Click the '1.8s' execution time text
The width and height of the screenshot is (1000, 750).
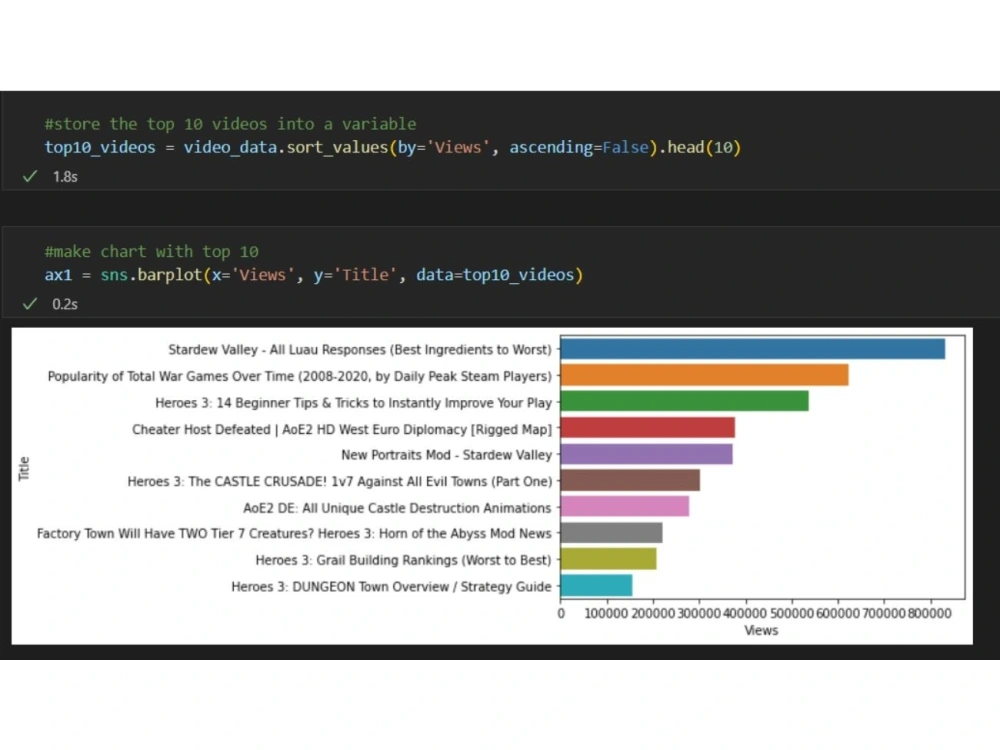(x=65, y=177)
